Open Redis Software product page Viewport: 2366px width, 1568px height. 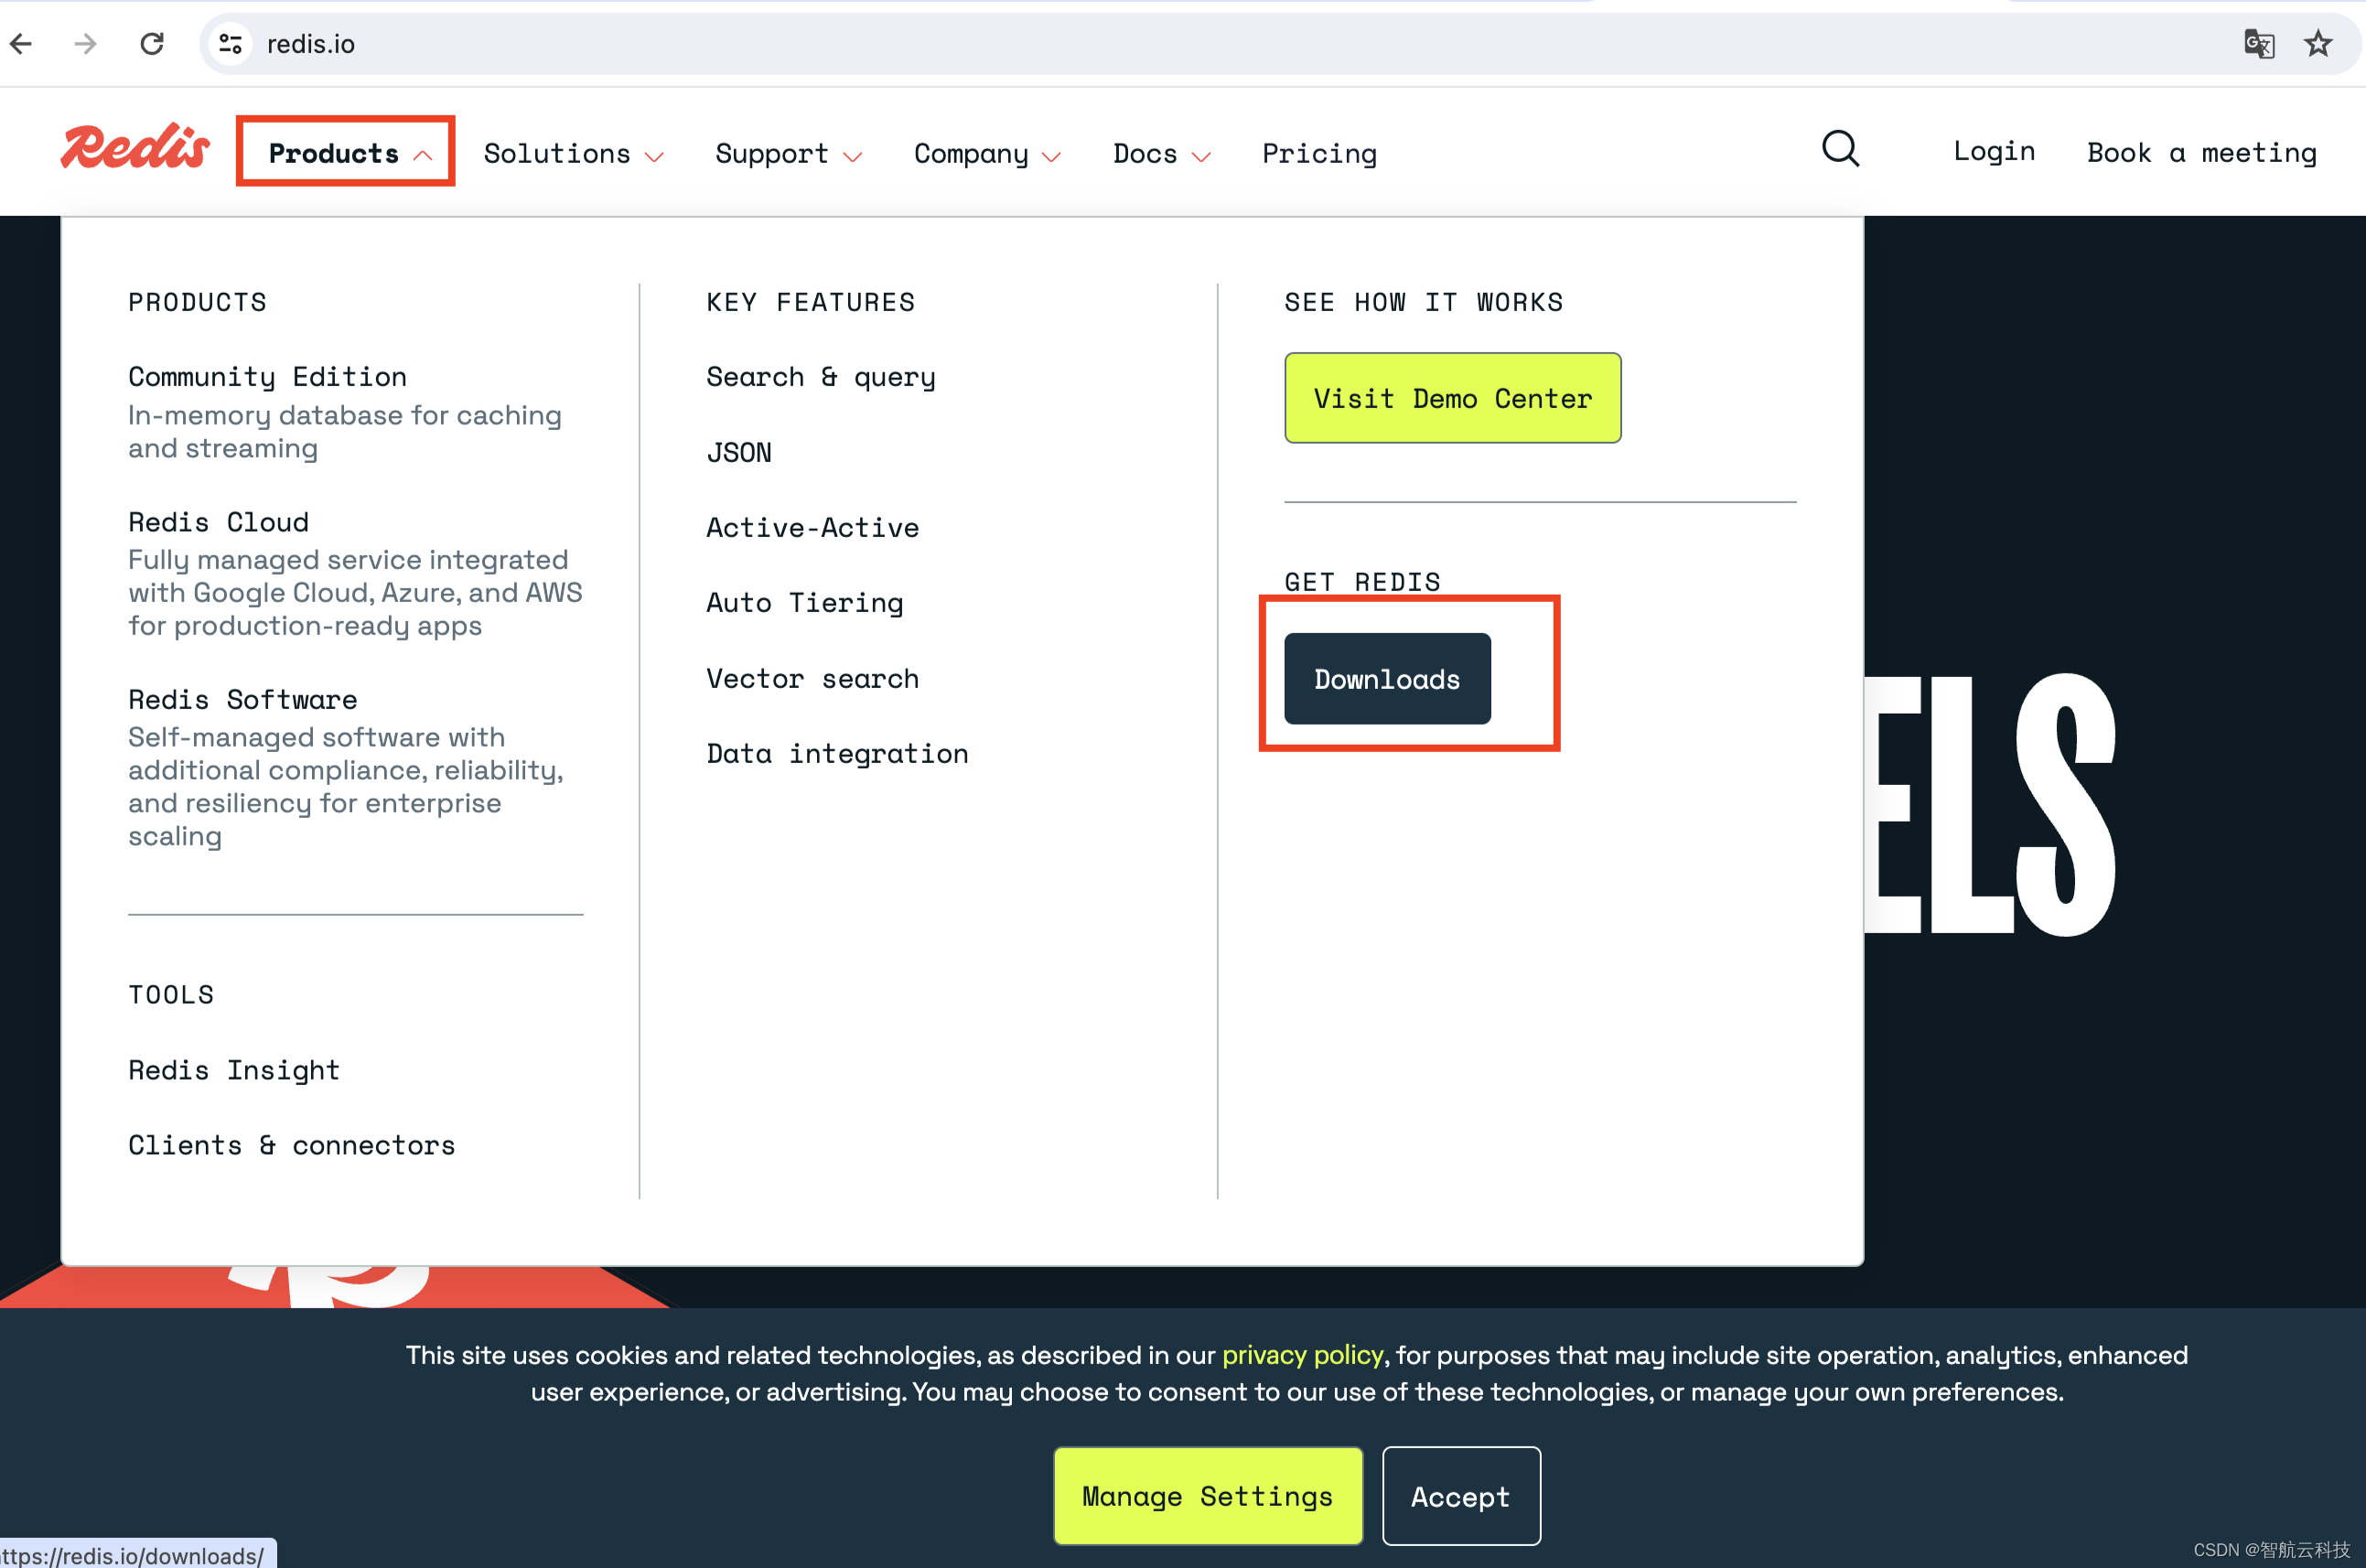coord(242,699)
